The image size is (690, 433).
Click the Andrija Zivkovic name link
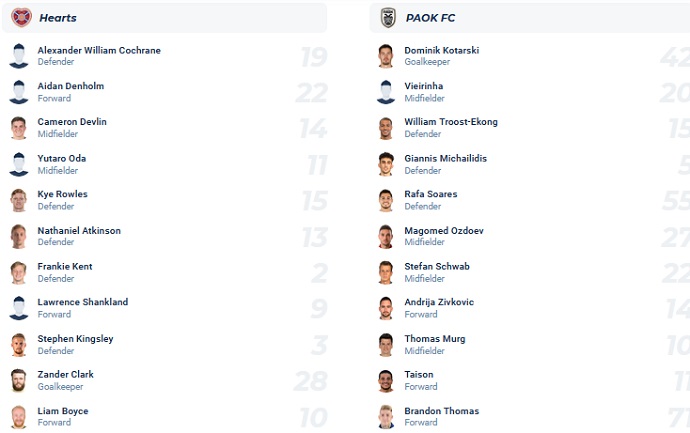tap(439, 302)
